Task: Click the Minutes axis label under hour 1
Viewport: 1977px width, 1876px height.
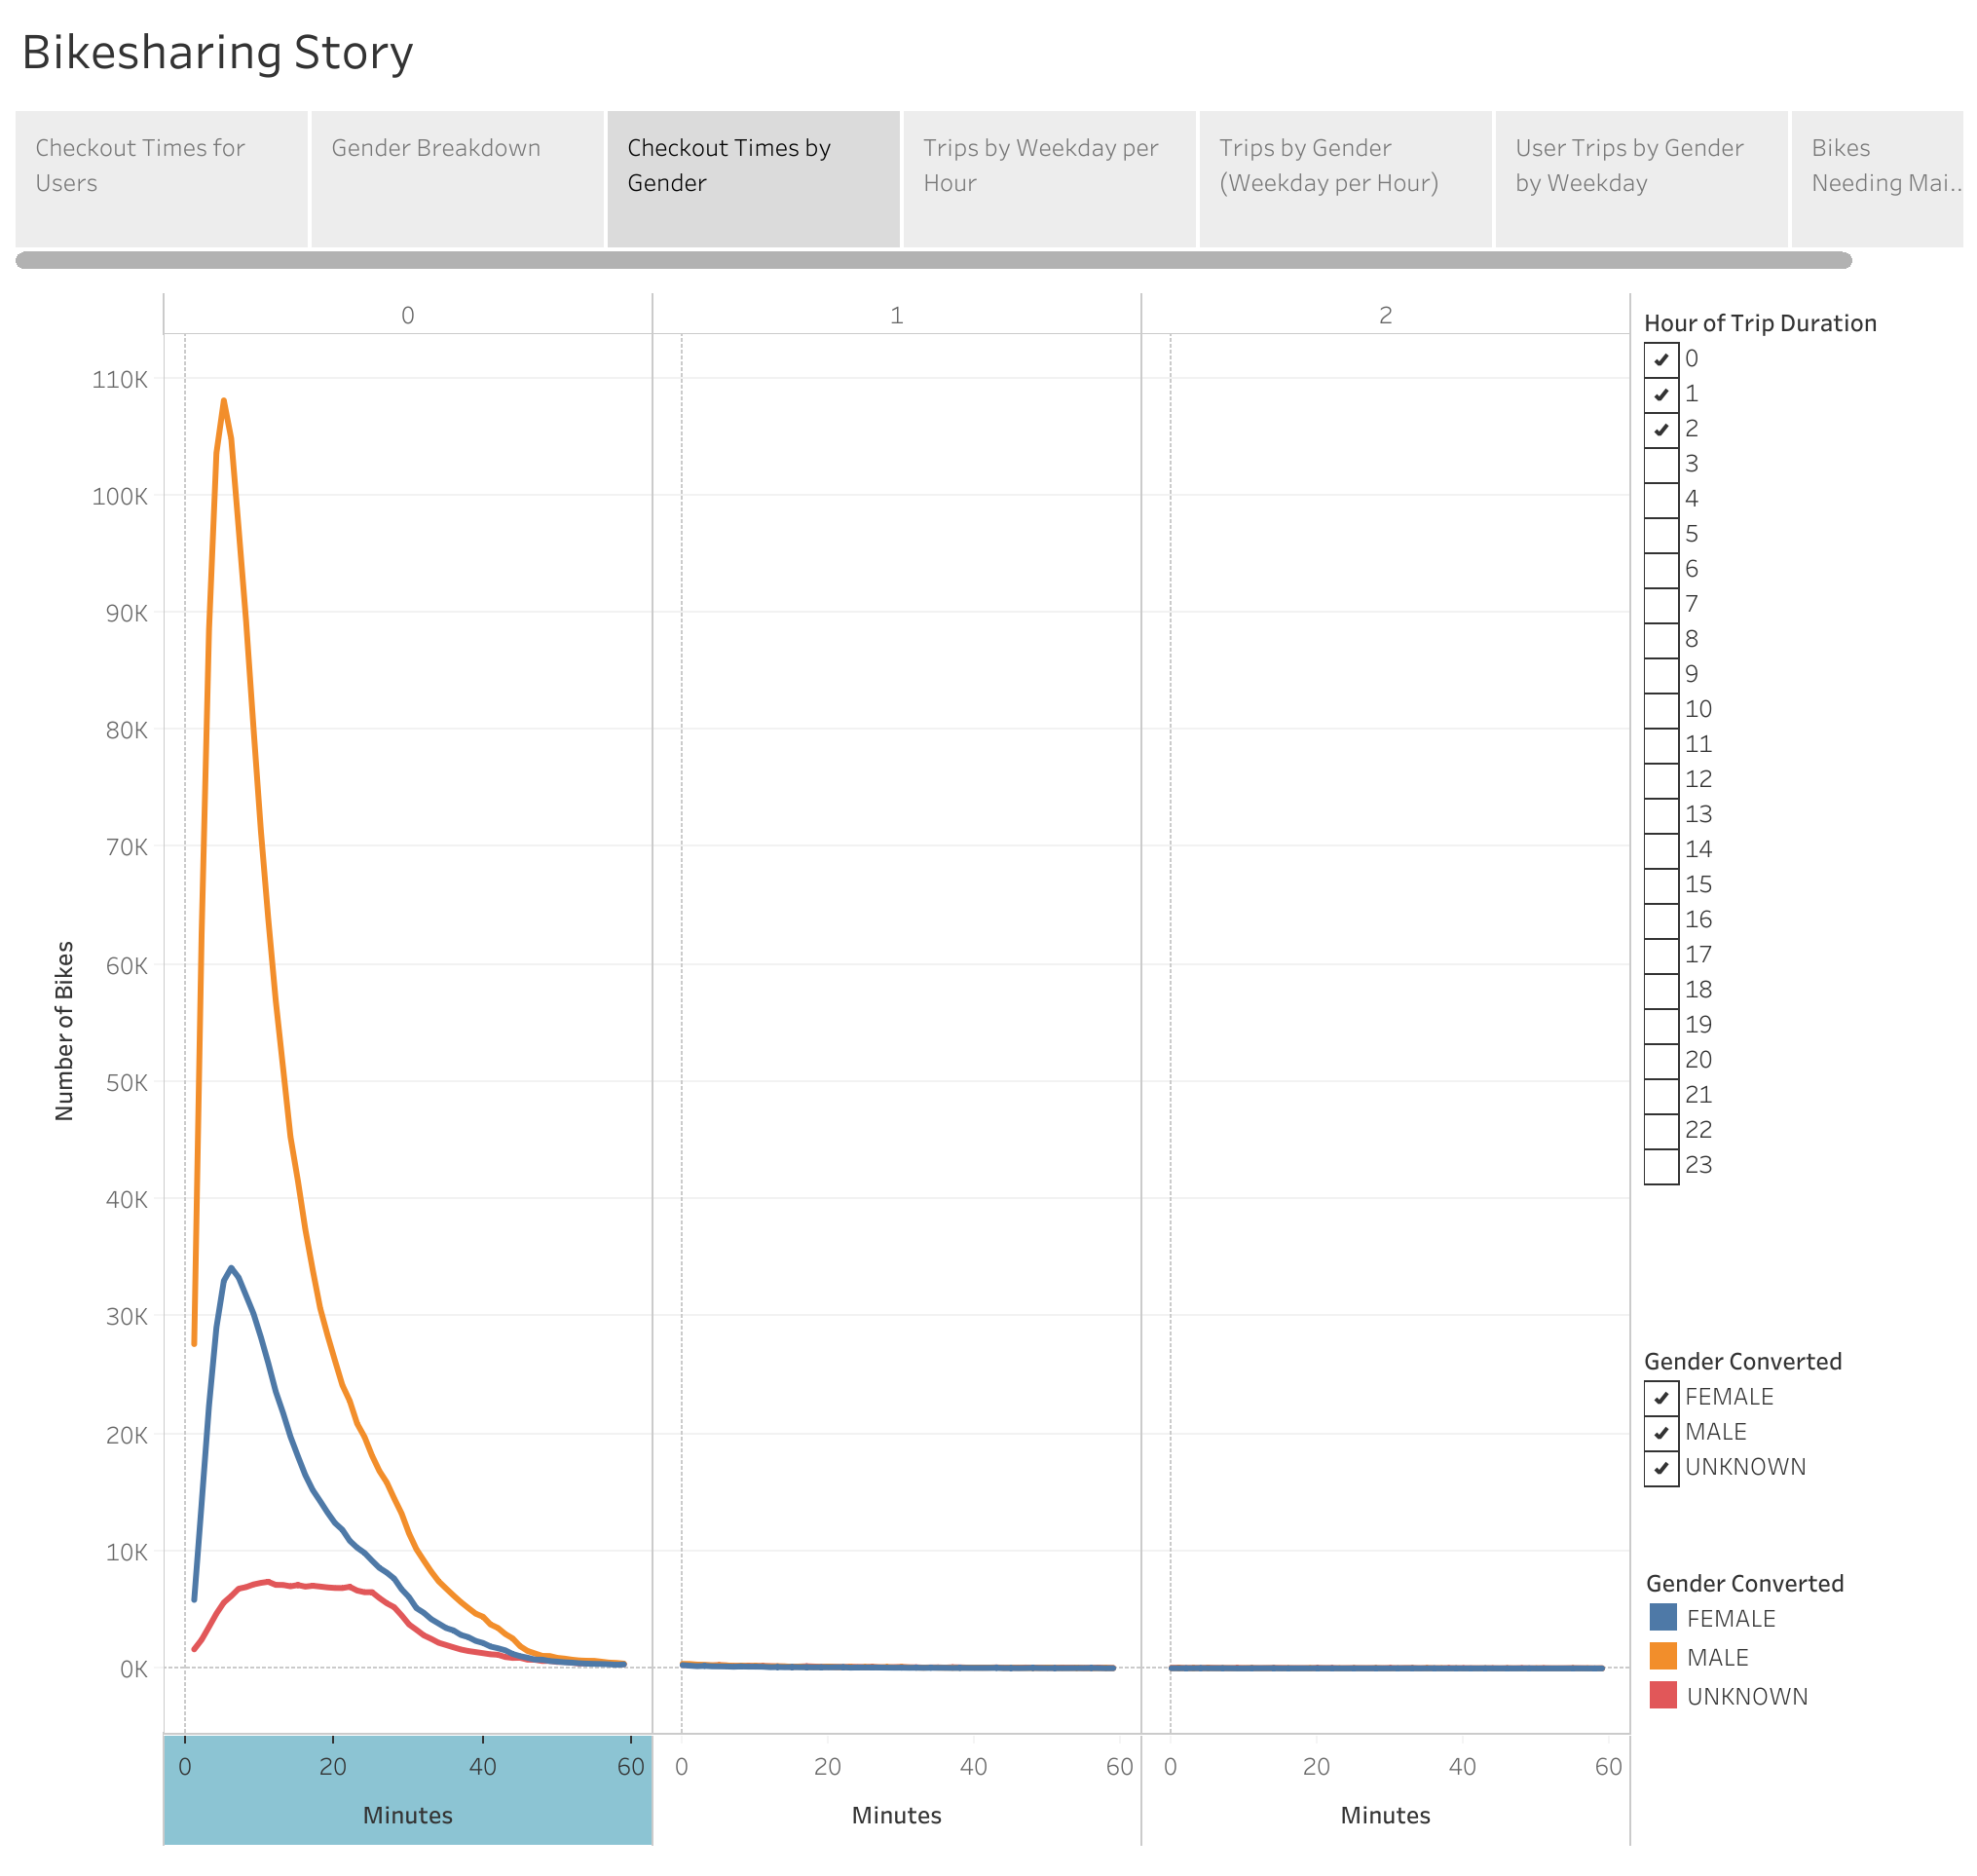Action: tap(897, 1815)
